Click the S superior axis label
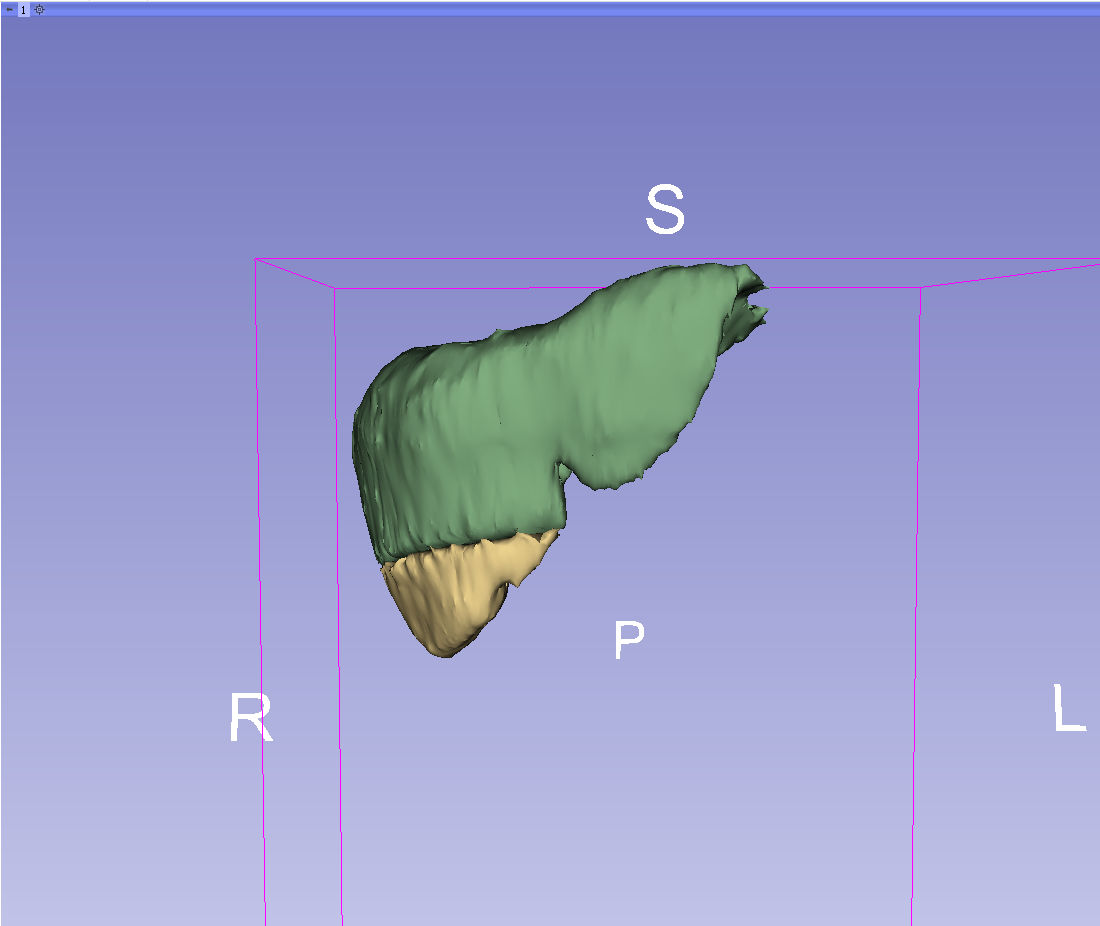 click(665, 212)
